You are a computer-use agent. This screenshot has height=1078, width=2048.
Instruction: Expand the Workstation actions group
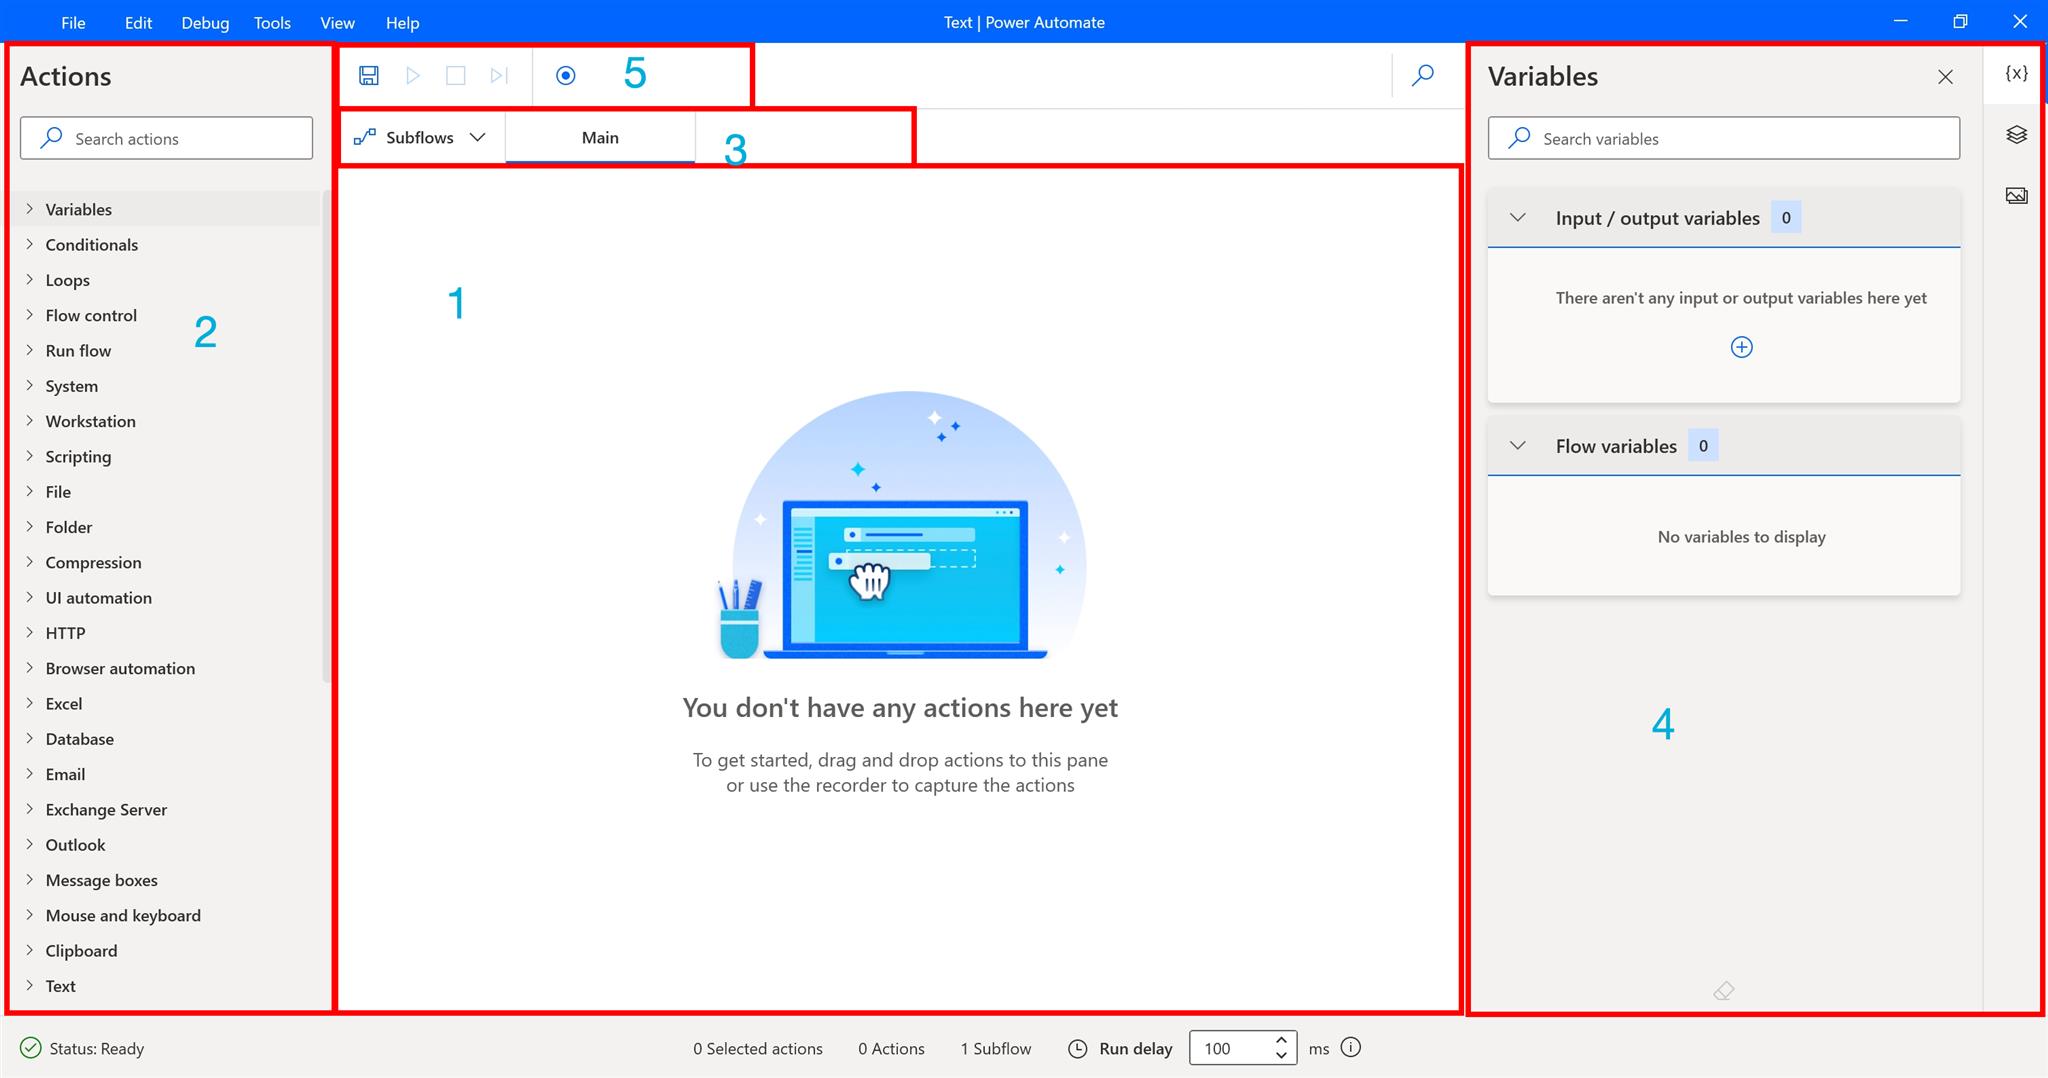click(x=30, y=421)
